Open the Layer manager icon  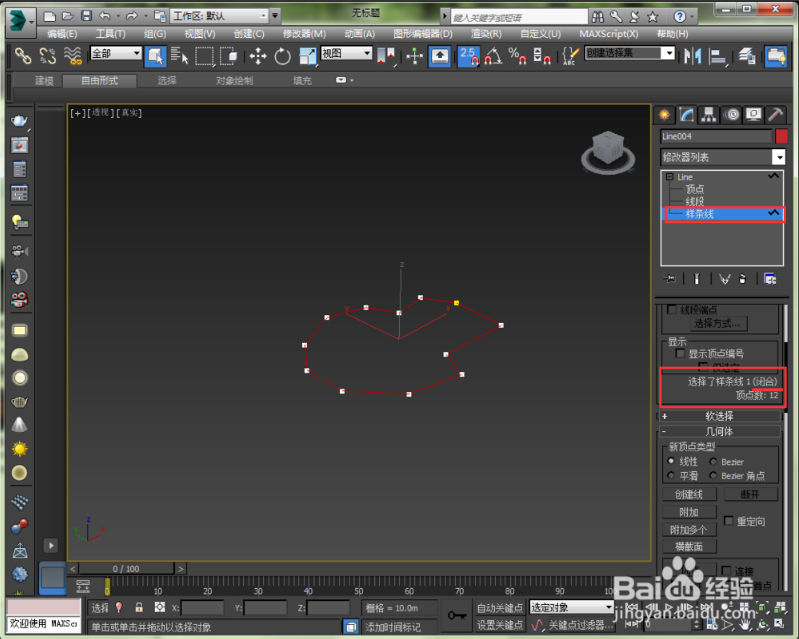[x=747, y=56]
